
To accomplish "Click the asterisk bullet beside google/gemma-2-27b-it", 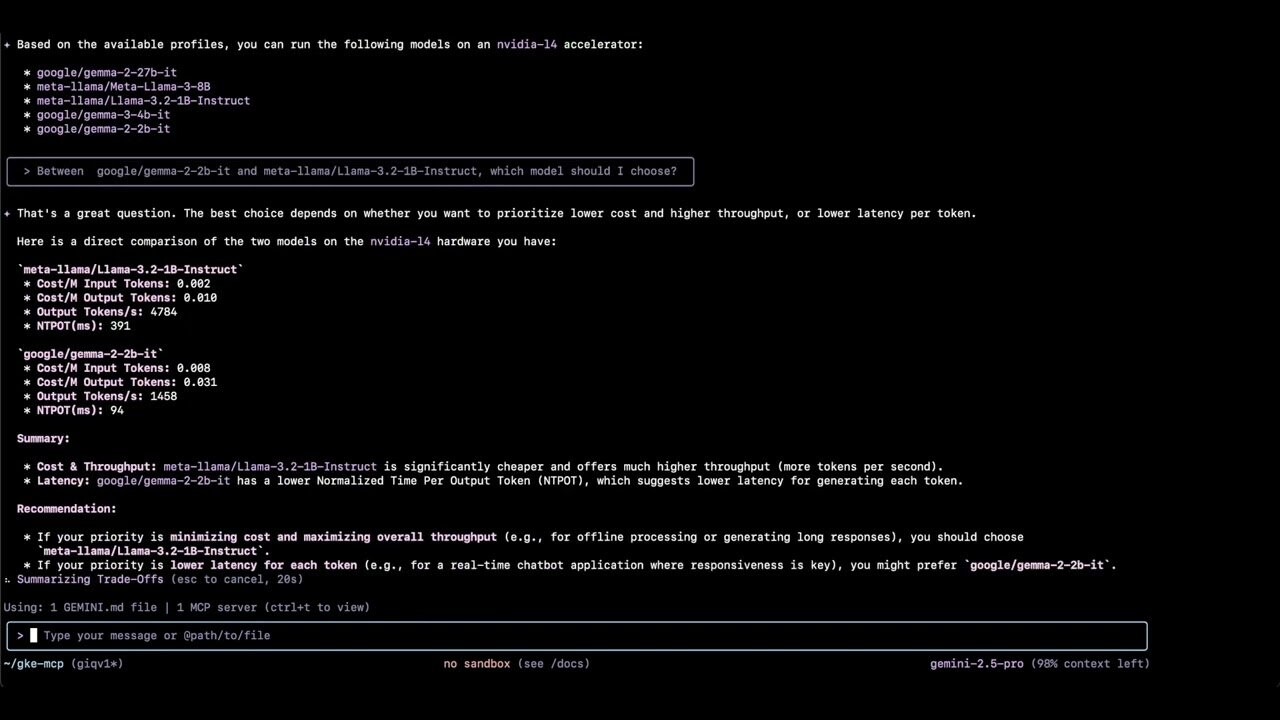I will 27,72.
